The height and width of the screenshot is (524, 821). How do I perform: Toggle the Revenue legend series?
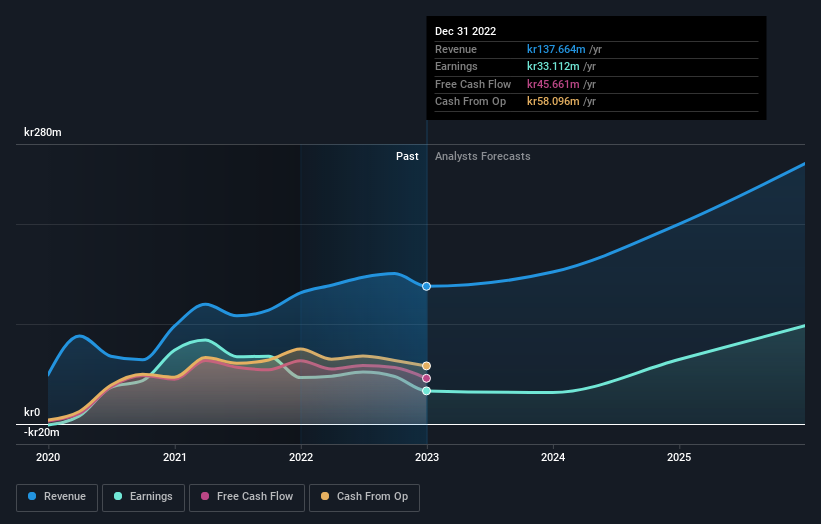[x=57, y=497]
